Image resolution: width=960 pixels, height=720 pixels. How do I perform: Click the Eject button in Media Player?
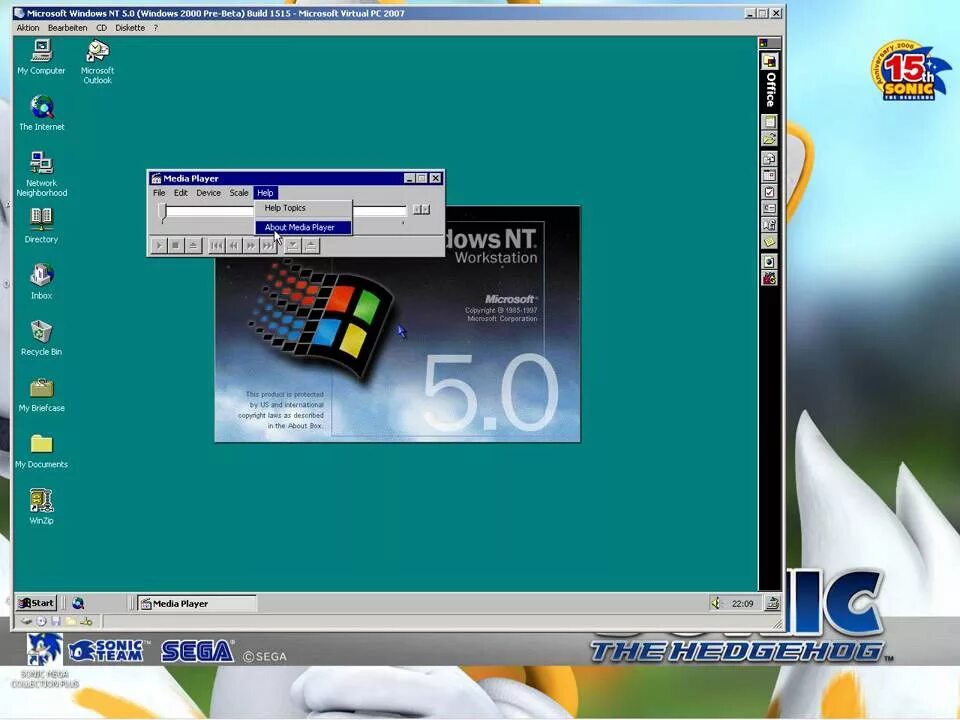click(193, 246)
